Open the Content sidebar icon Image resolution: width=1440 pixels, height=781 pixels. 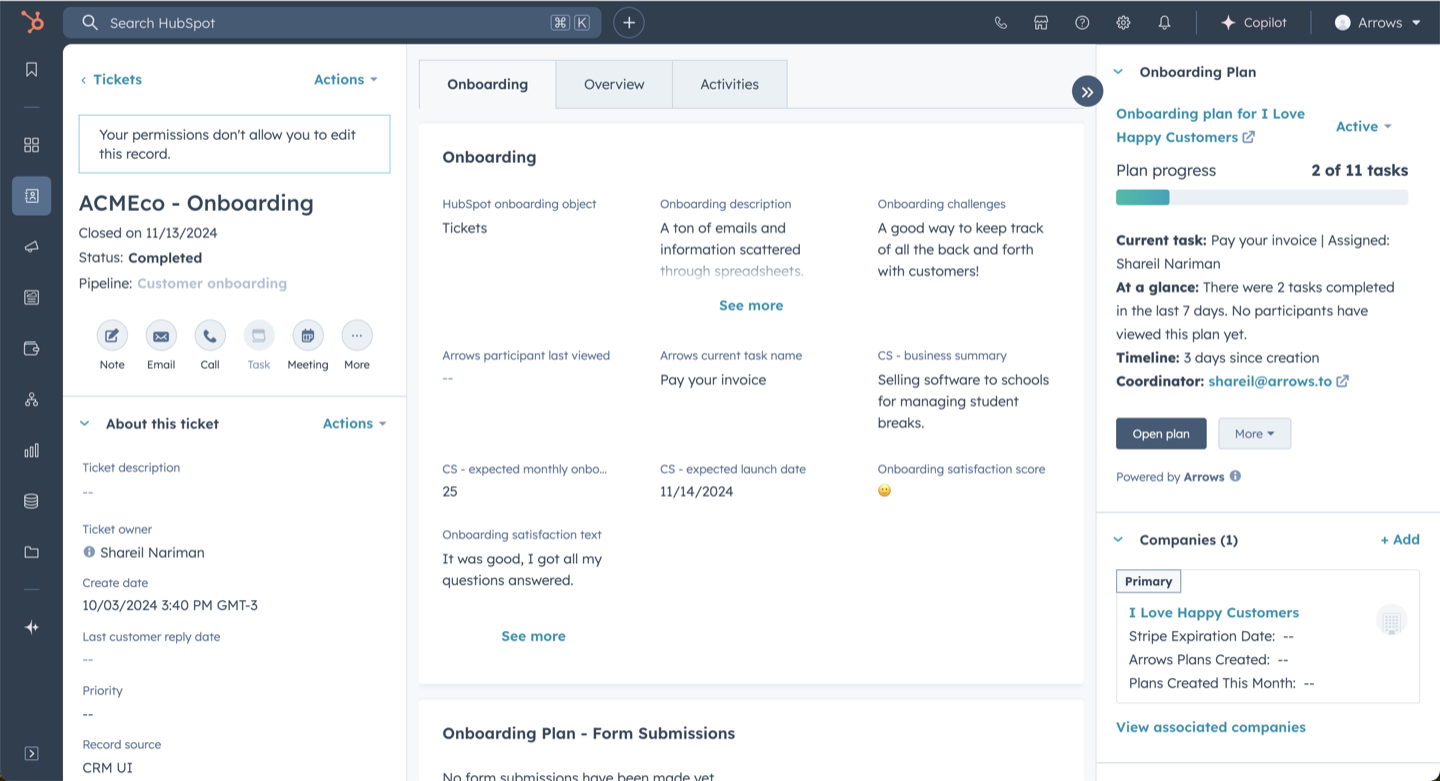[31, 297]
